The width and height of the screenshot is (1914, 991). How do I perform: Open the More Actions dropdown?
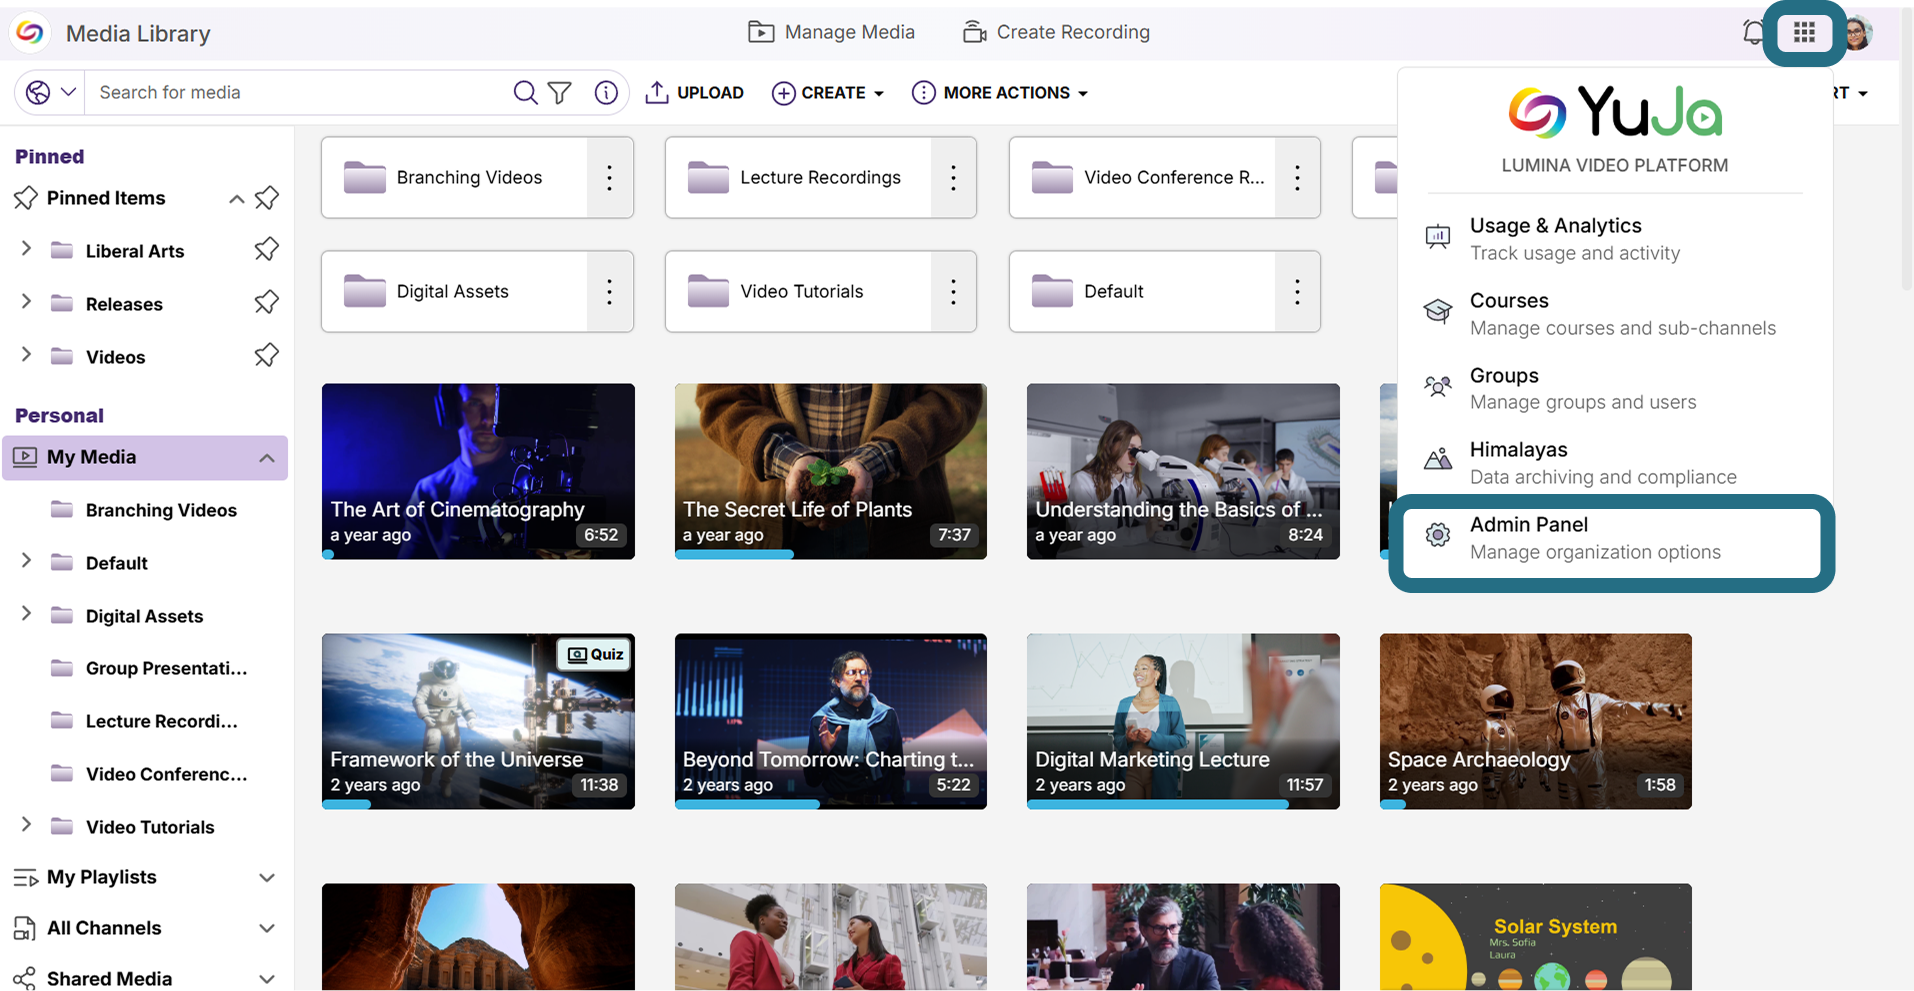tap(1000, 93)
